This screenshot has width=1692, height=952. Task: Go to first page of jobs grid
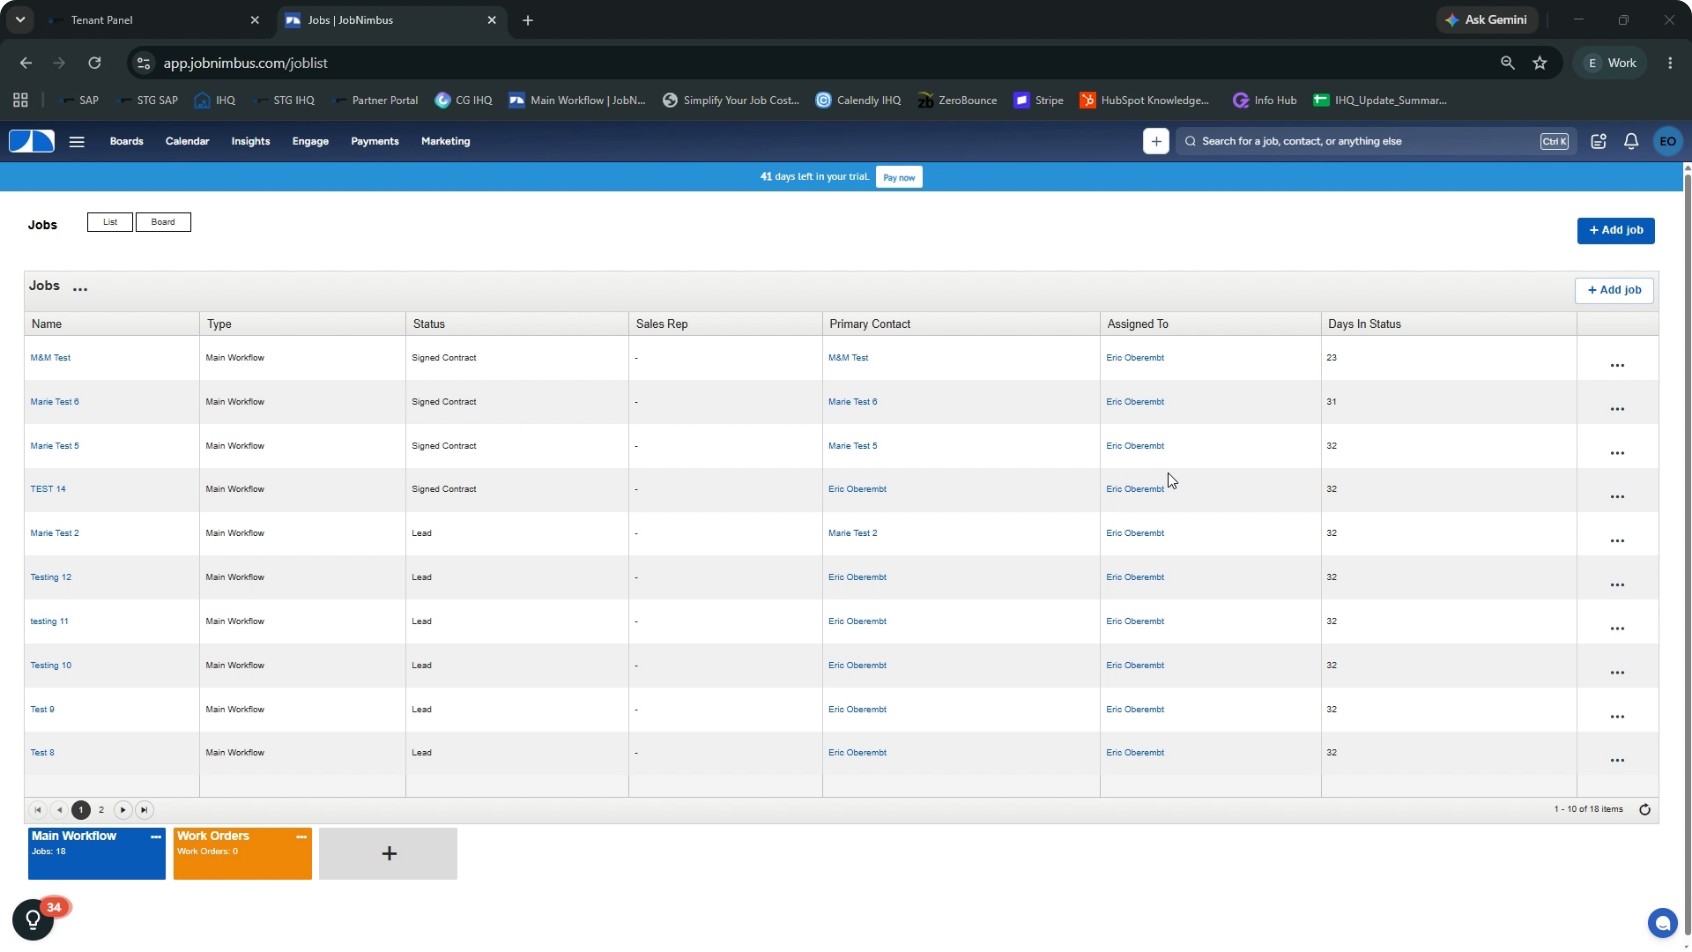(38, 810)
